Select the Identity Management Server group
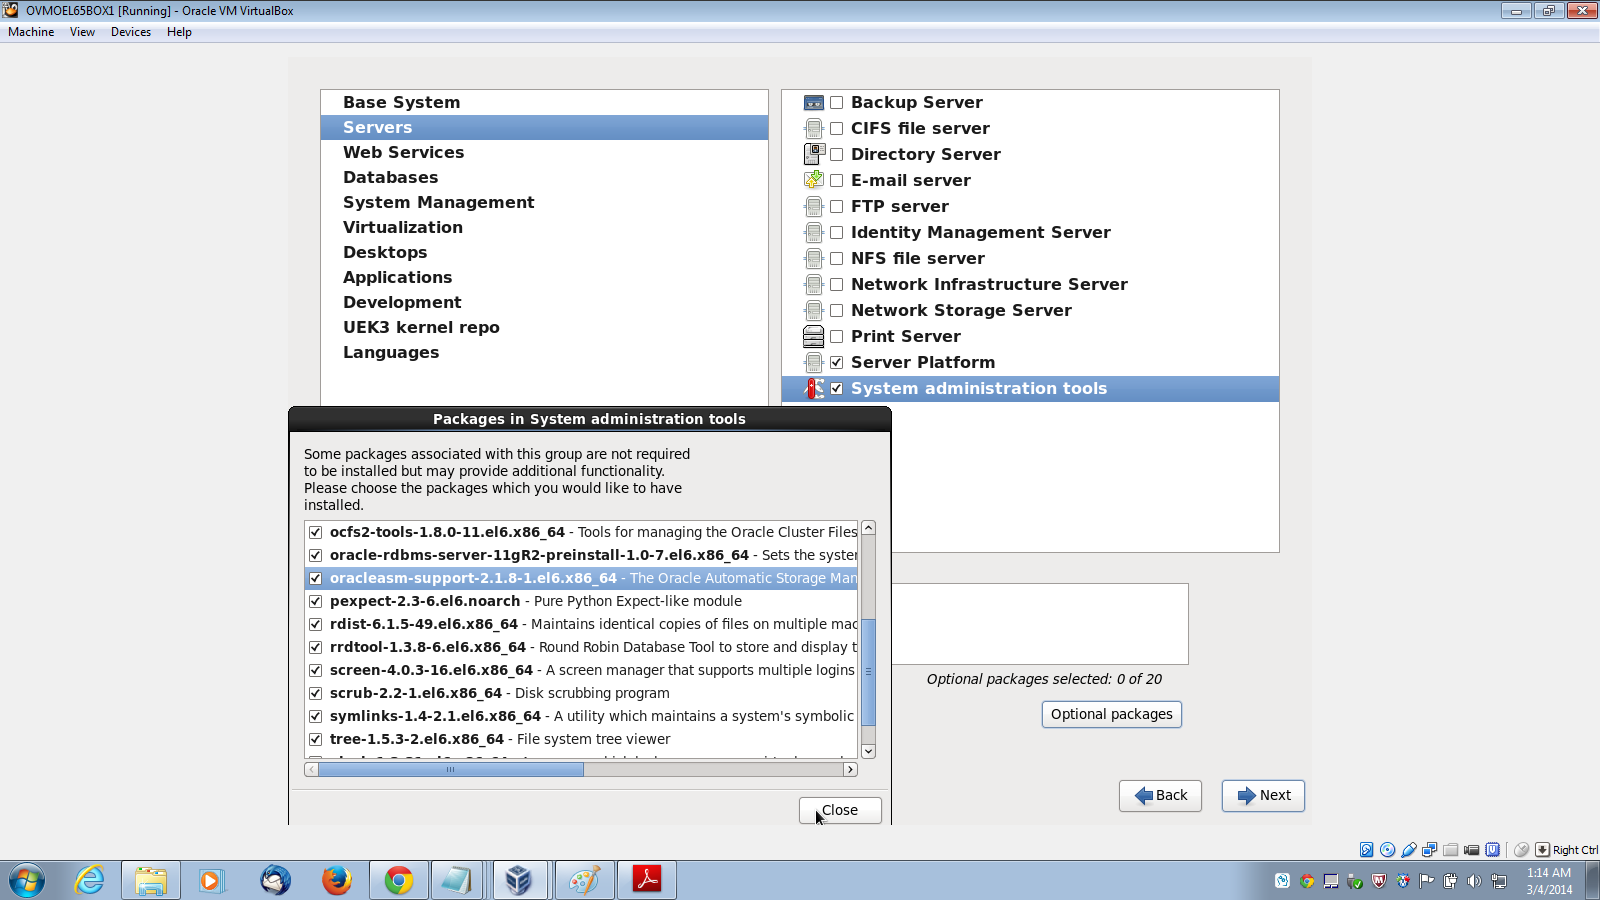Image resolution: width=1600 pixels, height=900 pixels. coord(1030,232)
